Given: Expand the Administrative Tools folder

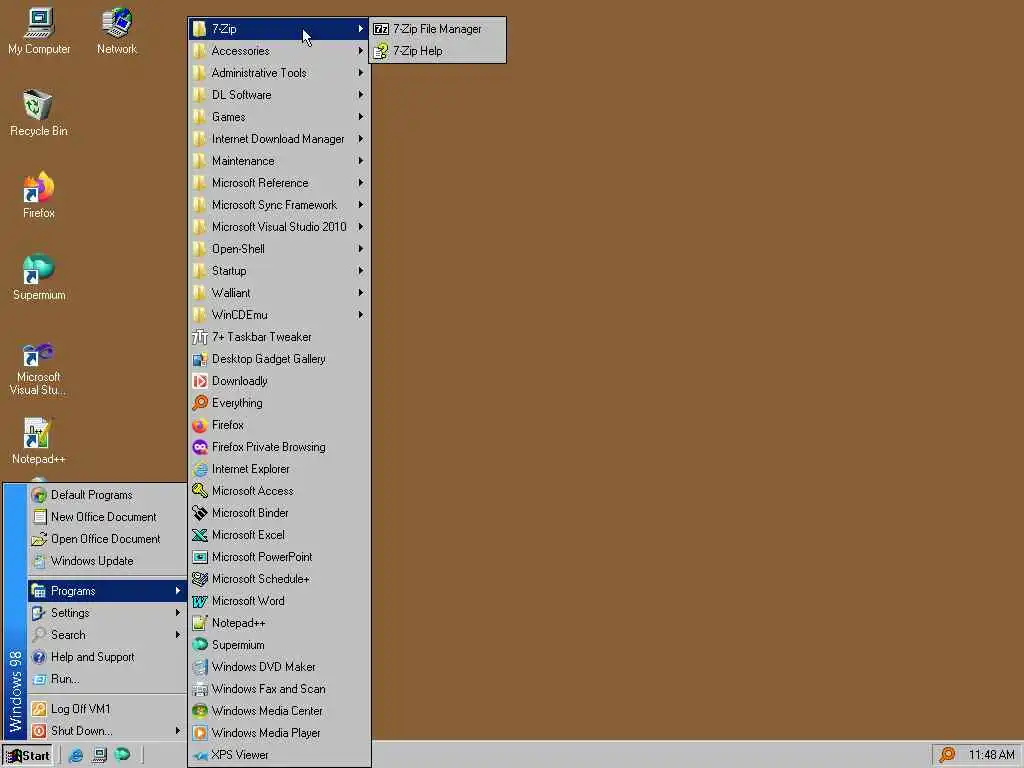Looking at the screenshot, I should (279, 73).
